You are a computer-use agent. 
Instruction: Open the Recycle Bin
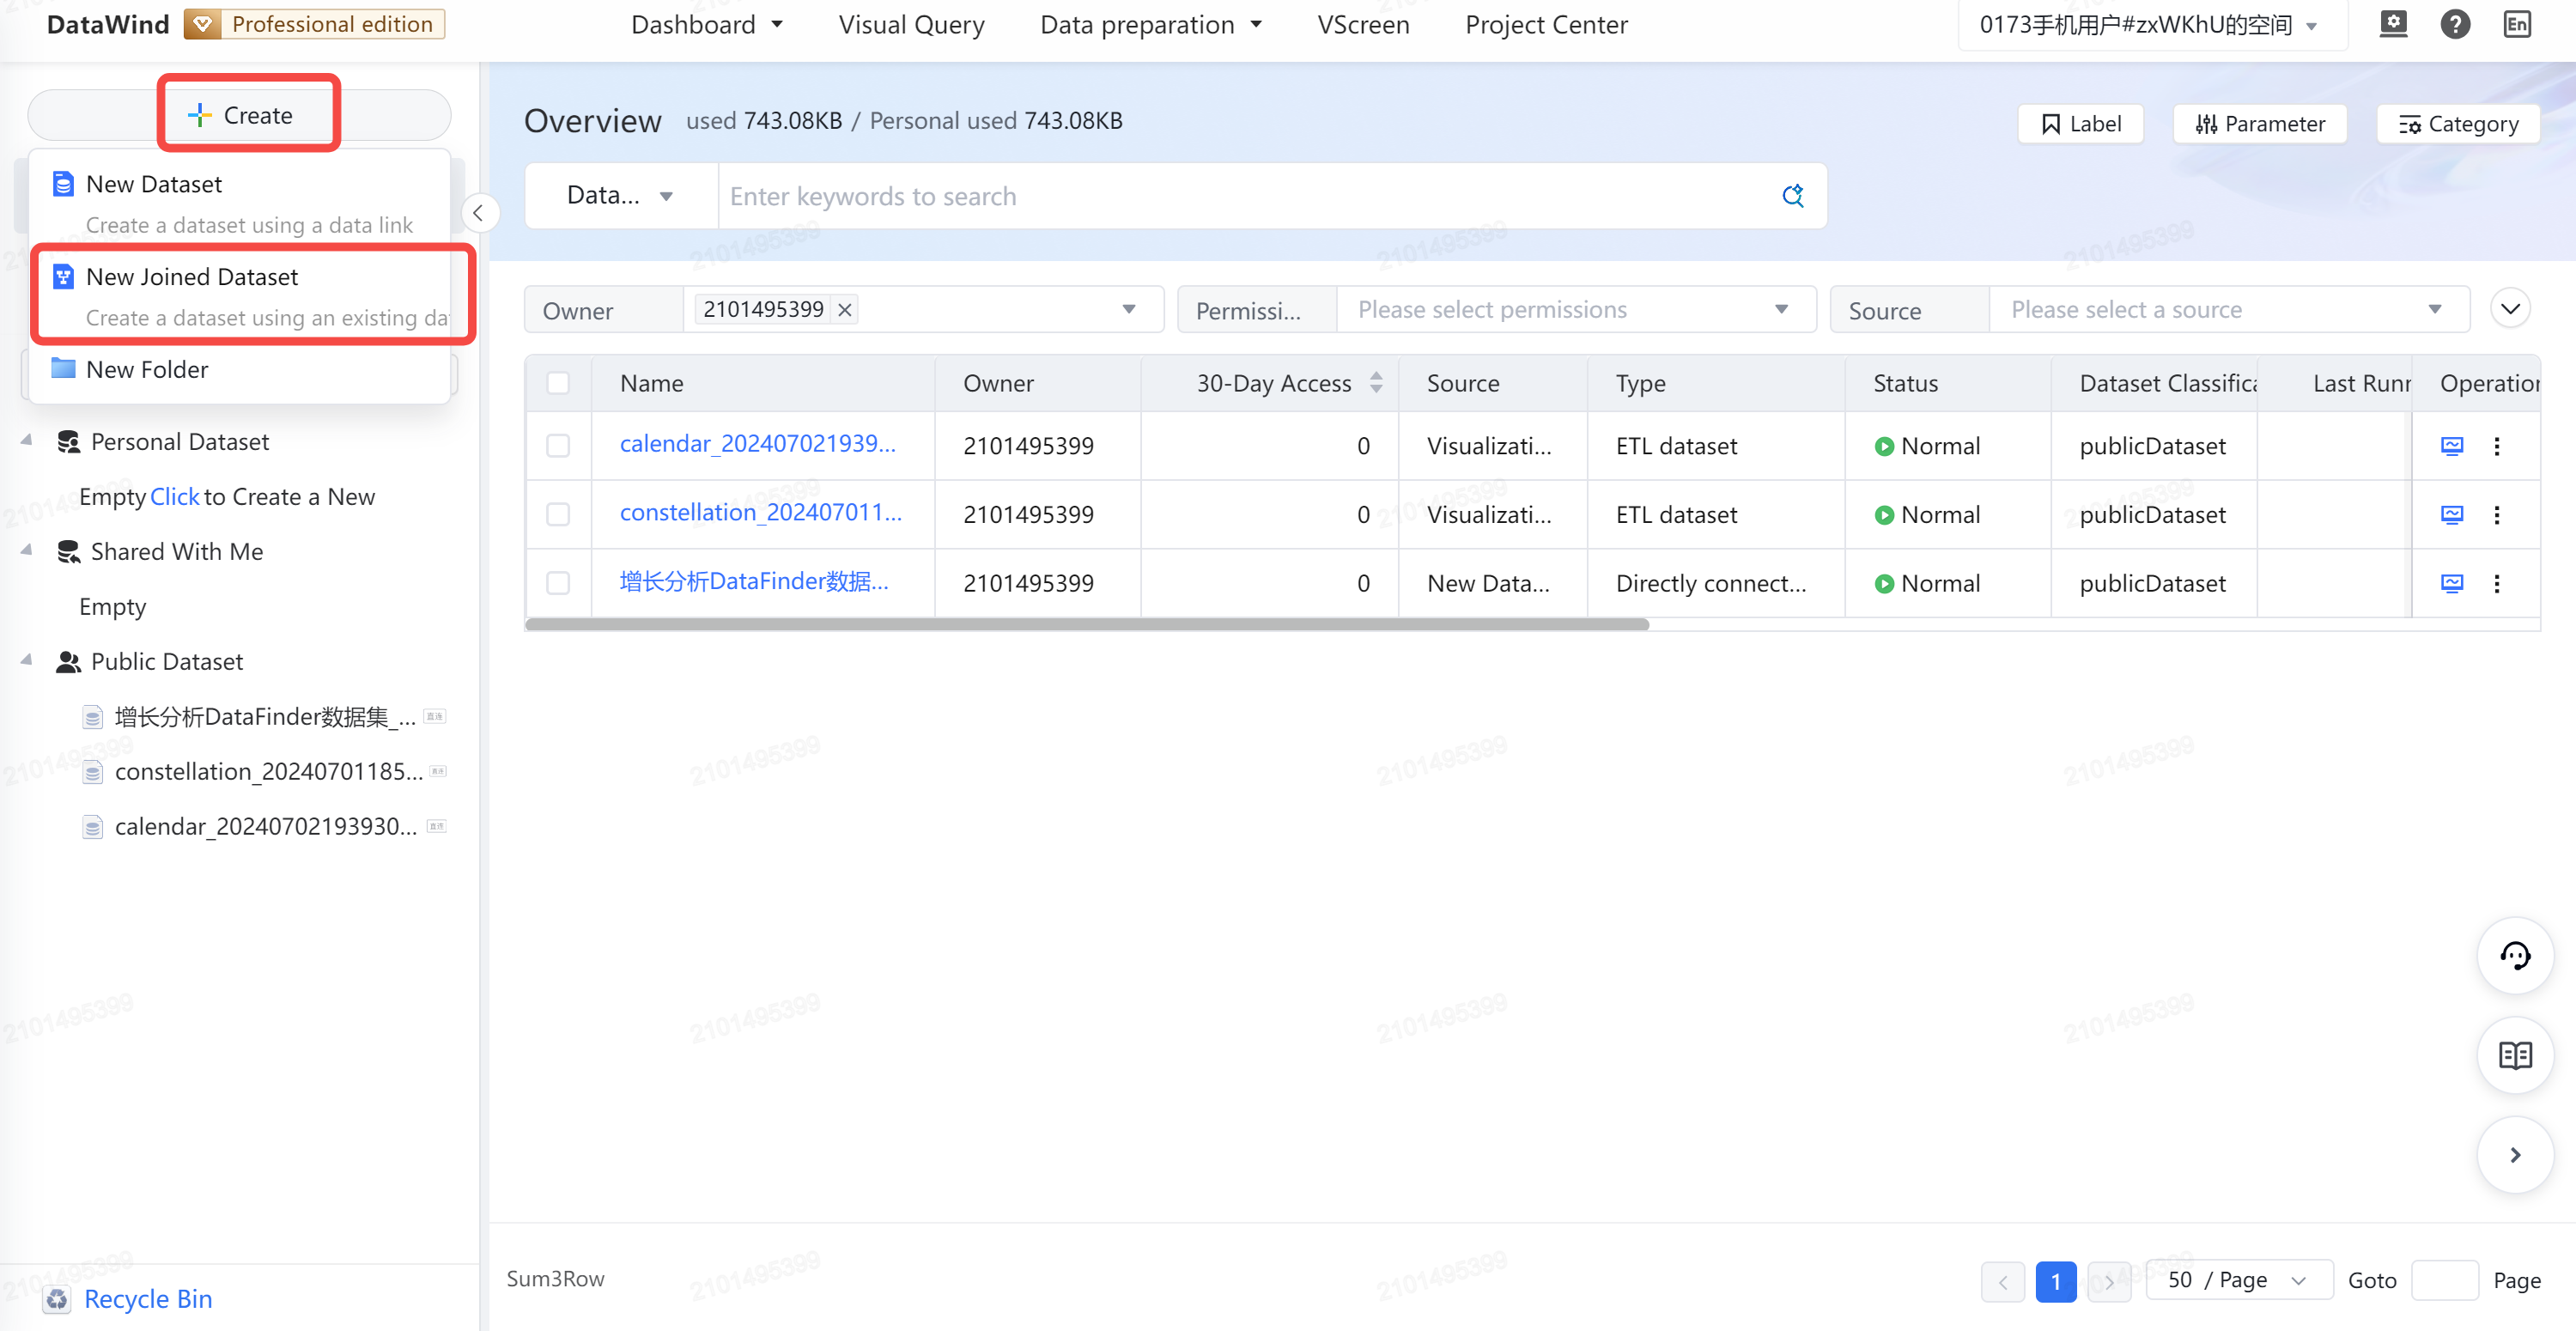(128, 1299)
